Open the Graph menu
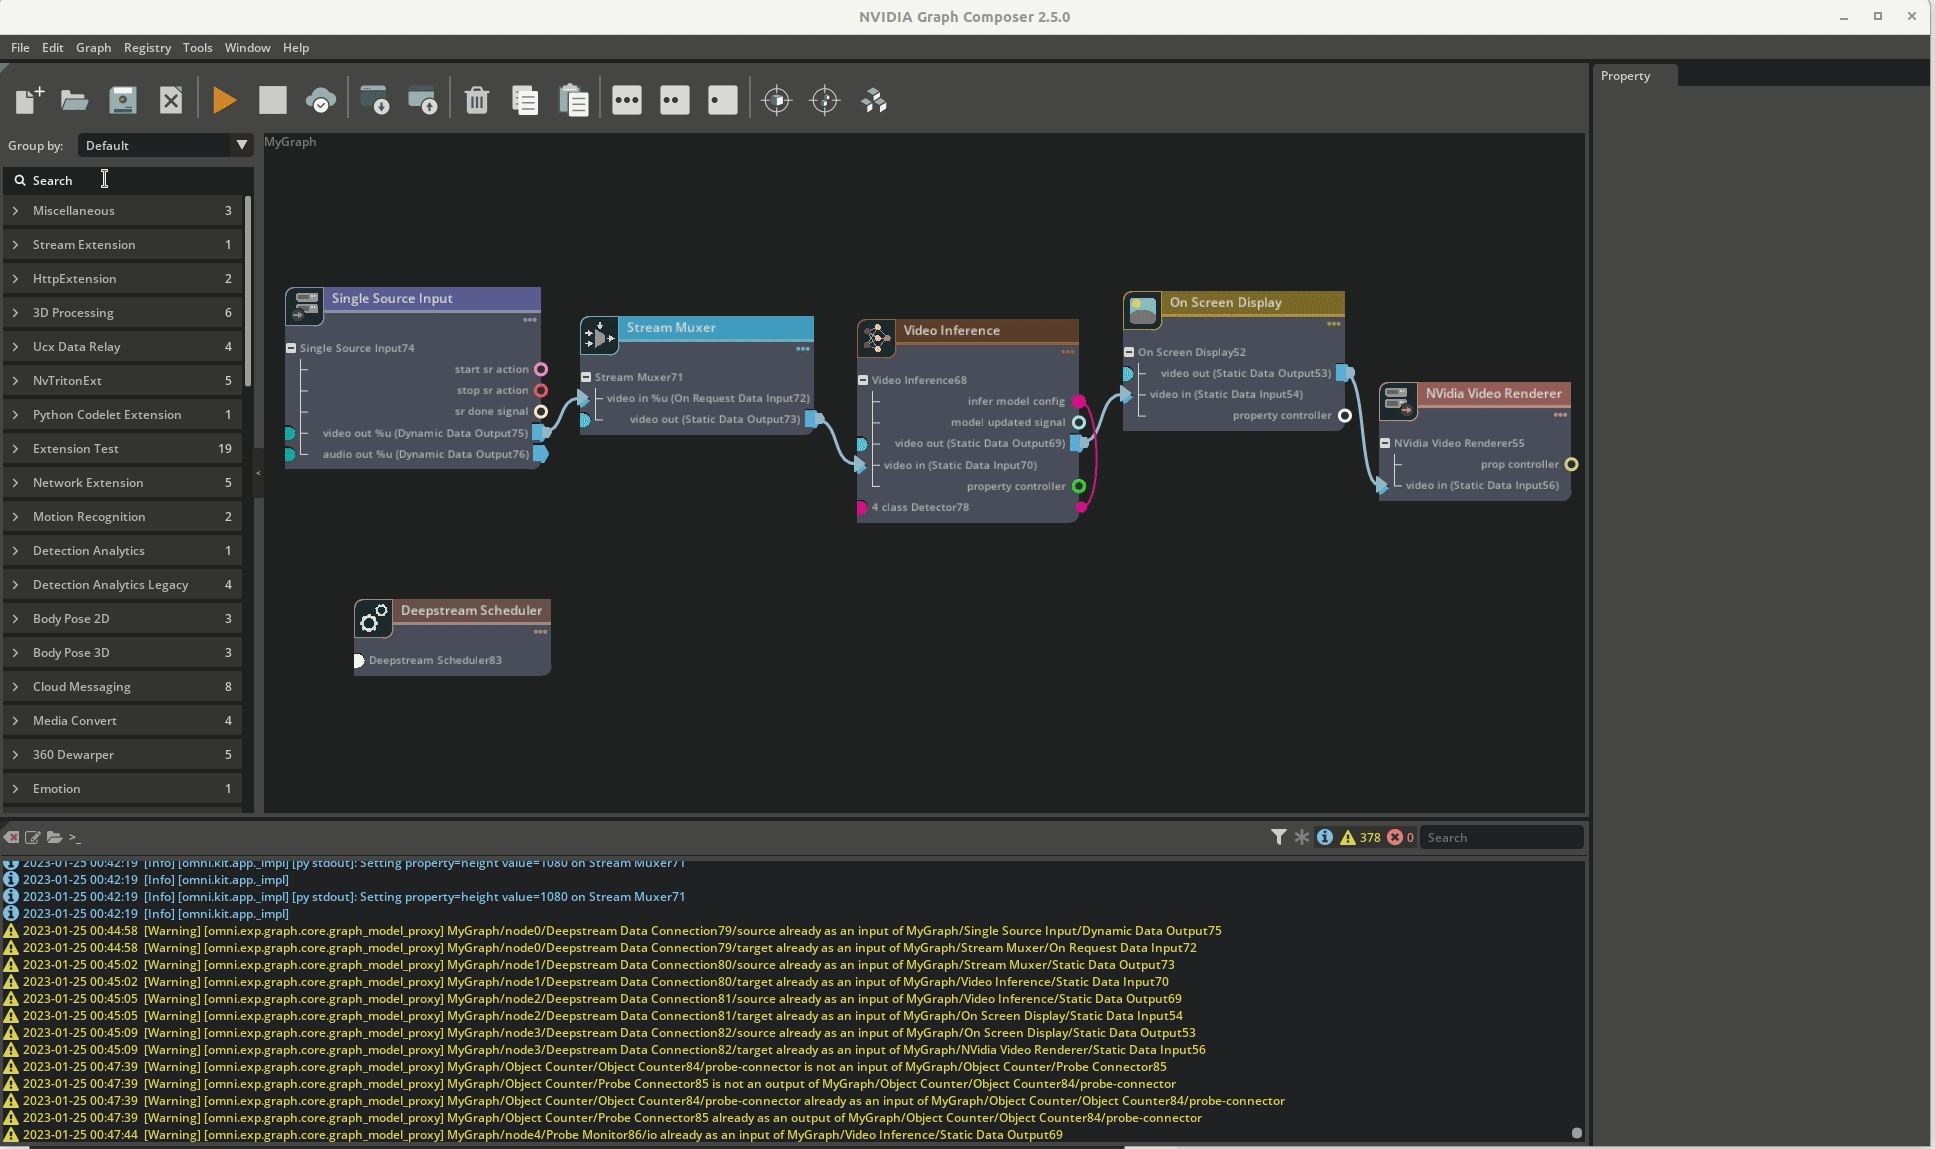 [x=93, y=47]
